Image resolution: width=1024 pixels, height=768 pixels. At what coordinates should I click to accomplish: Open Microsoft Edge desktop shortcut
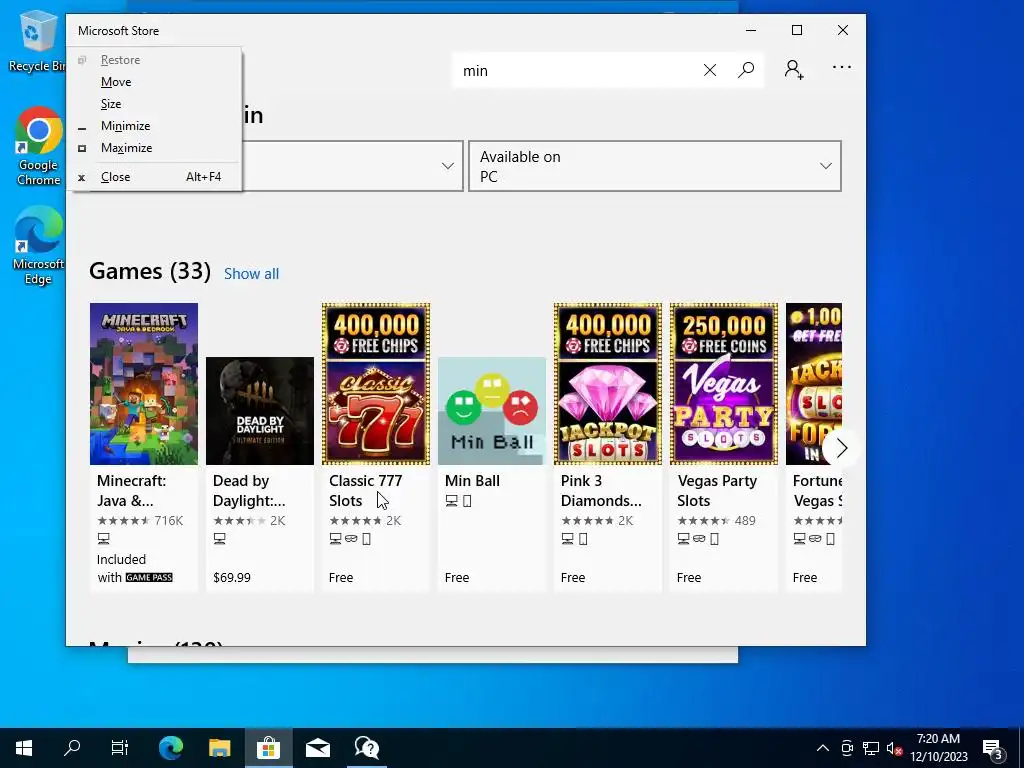coord(39,245)
